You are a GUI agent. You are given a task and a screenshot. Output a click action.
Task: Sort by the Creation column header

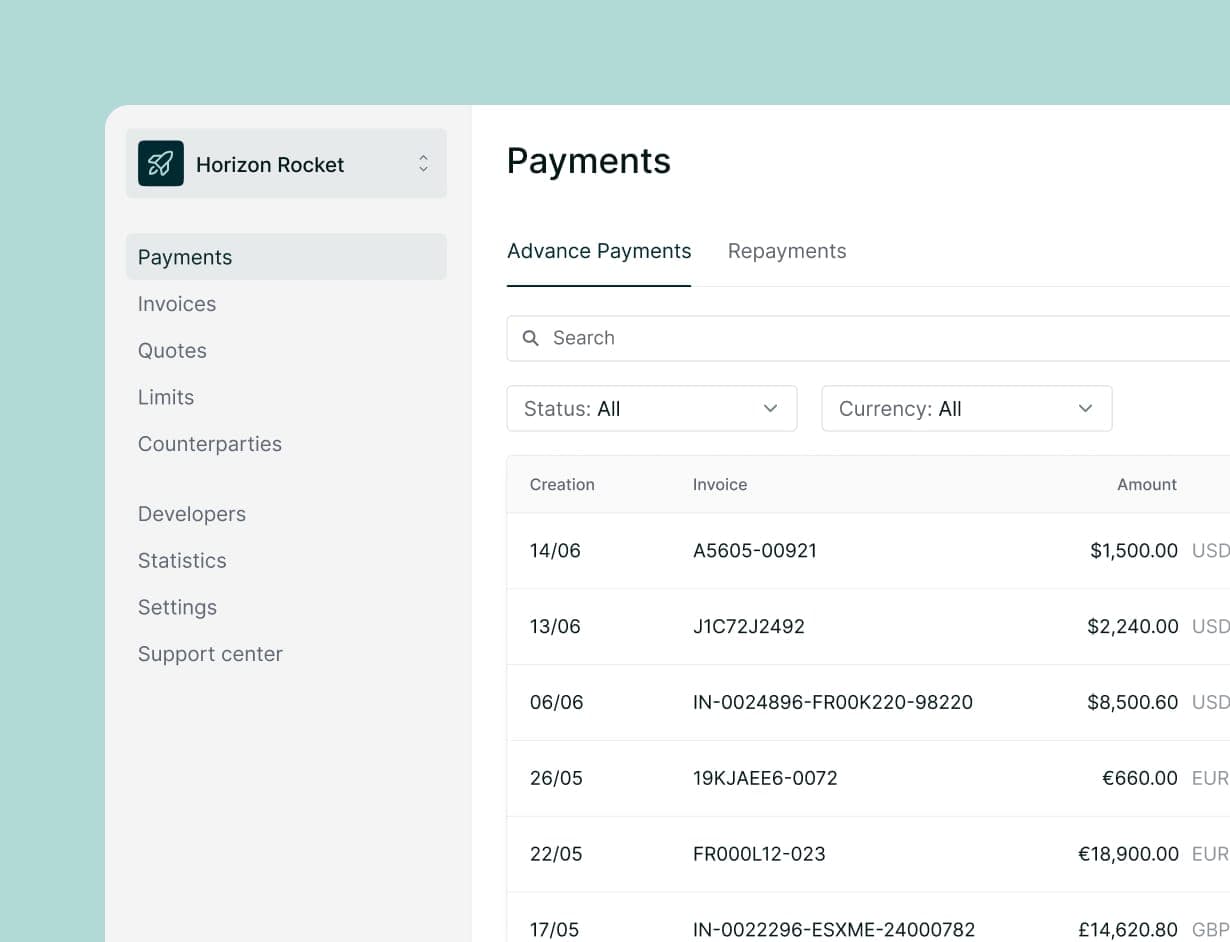[562, 485]
